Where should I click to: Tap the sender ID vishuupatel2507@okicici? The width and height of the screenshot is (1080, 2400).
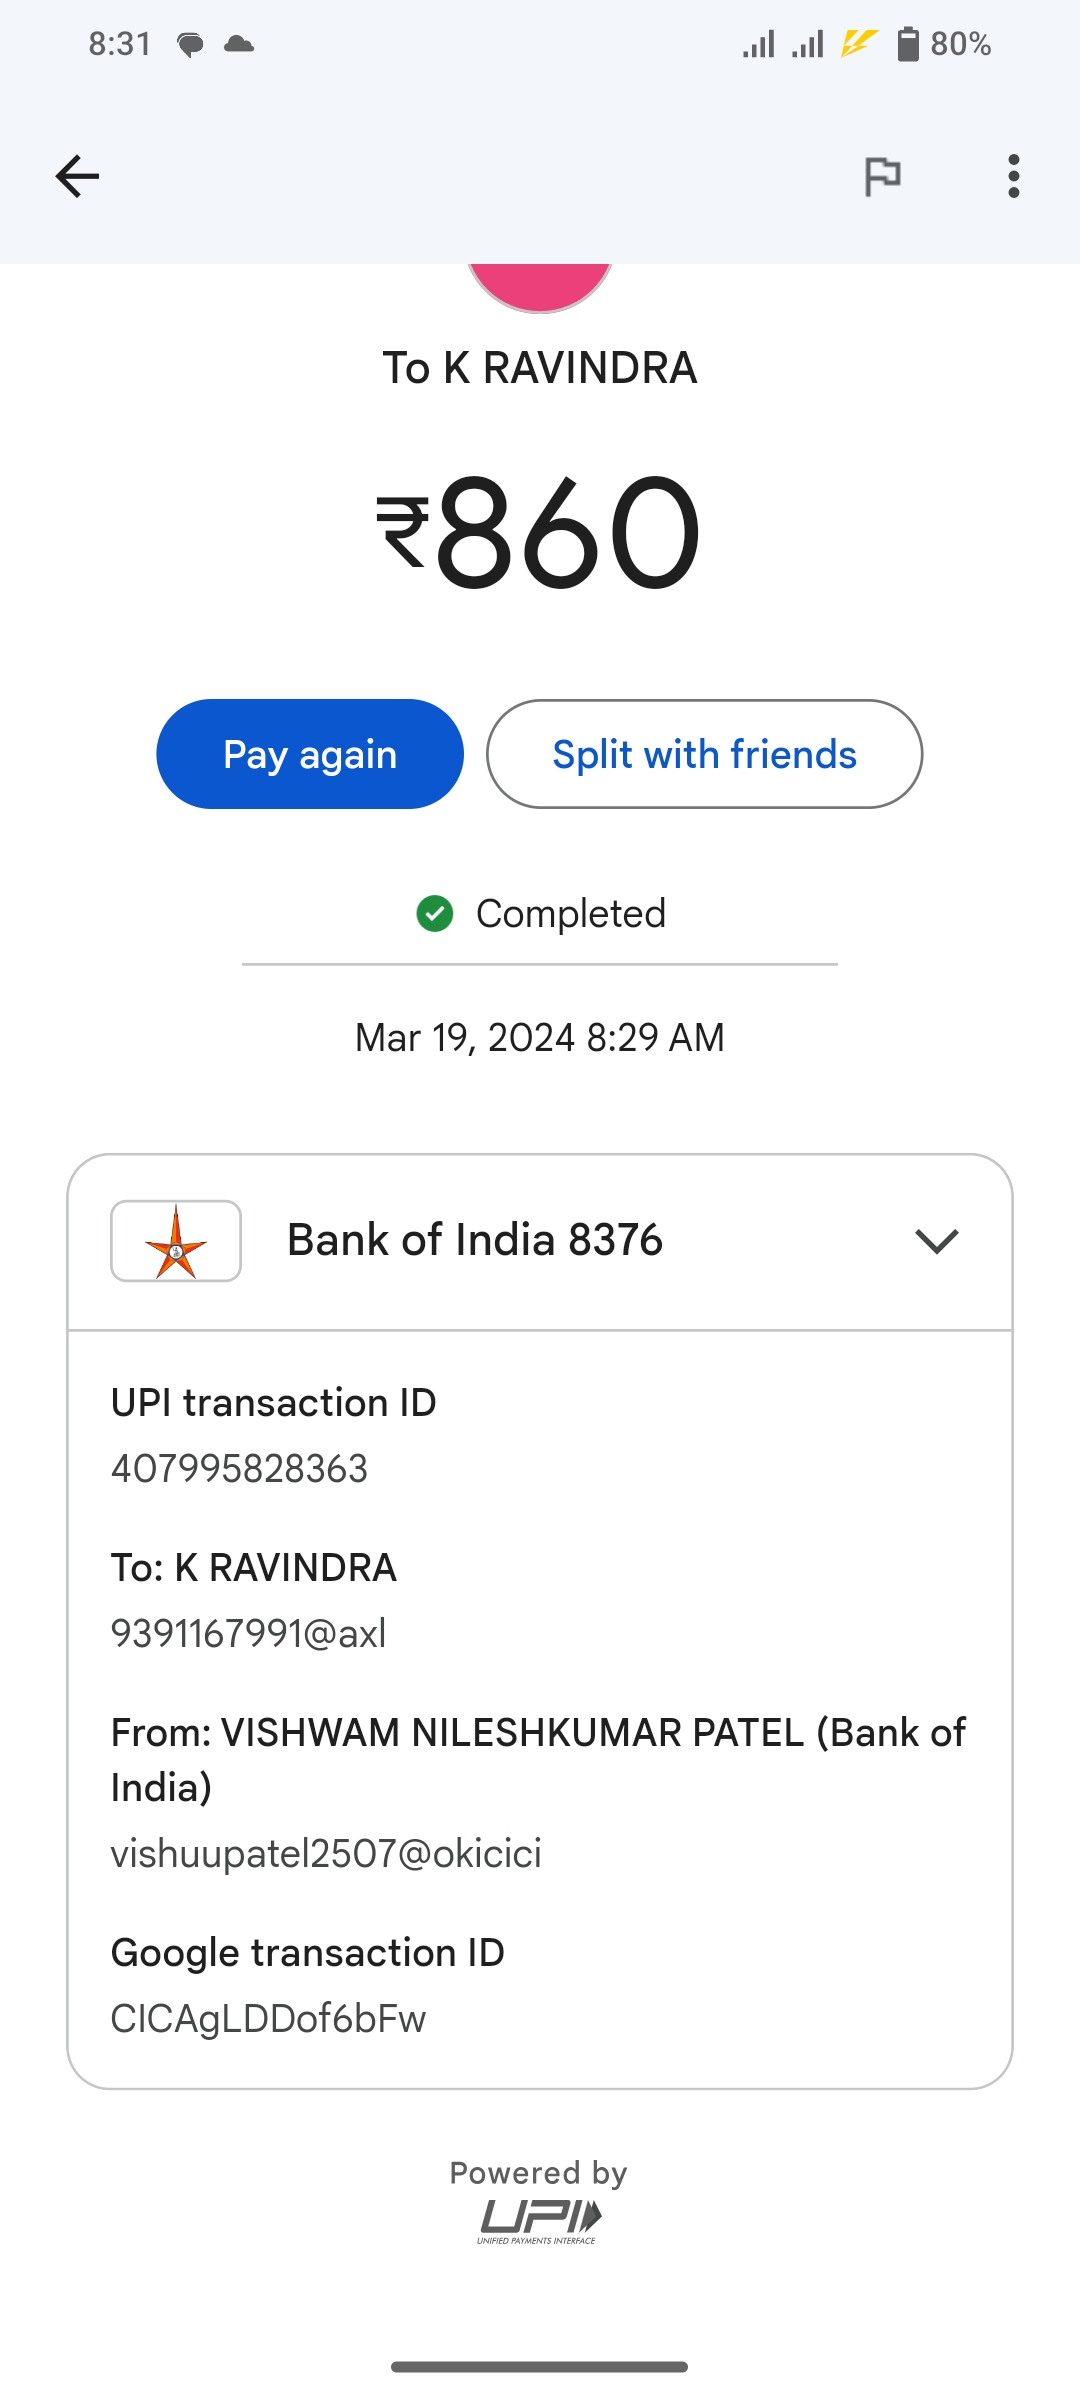click(x=326, y=1854)
